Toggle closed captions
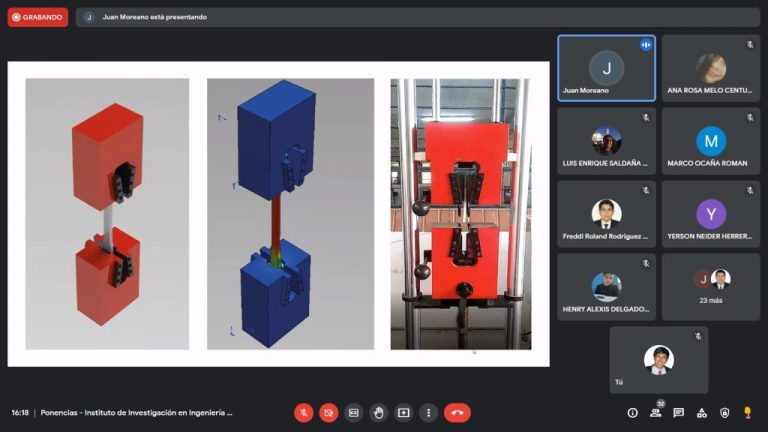 pos(354,412)
